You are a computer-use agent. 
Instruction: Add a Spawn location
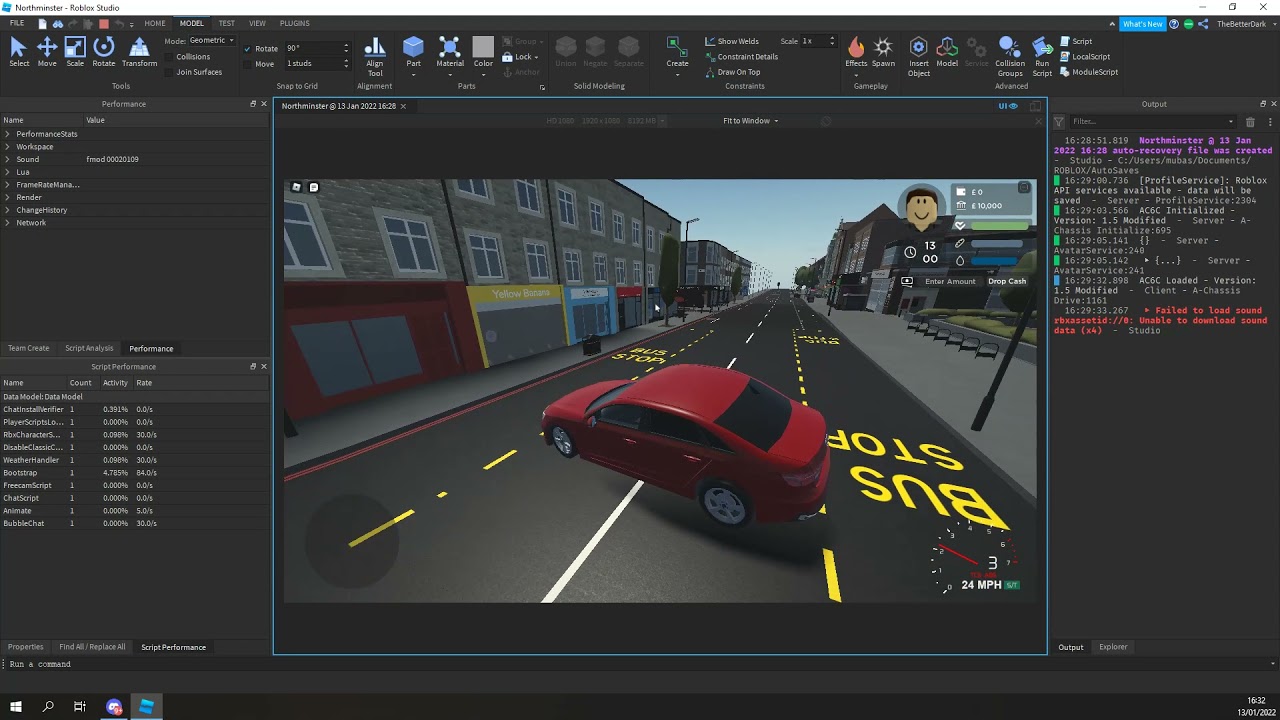click(883, 52)
